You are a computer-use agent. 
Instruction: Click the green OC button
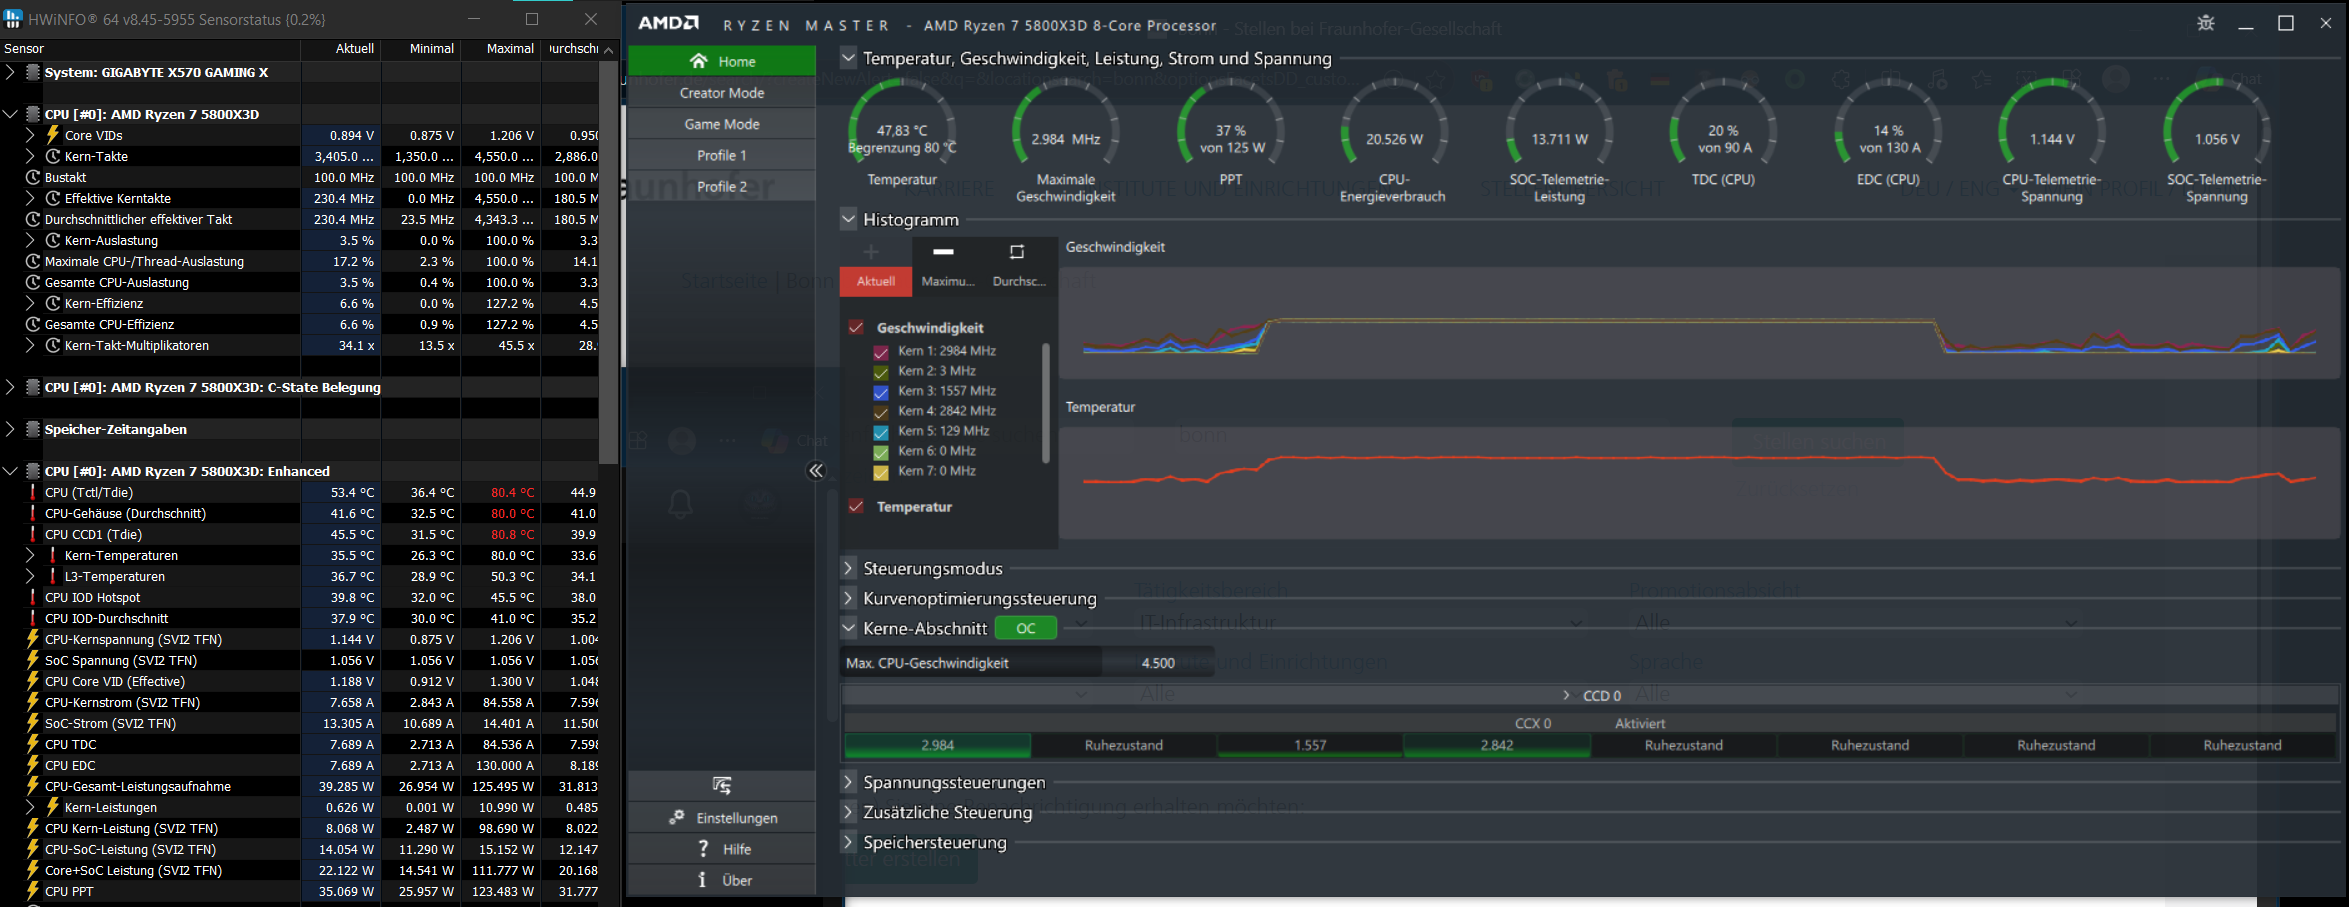click(1026, 628)
